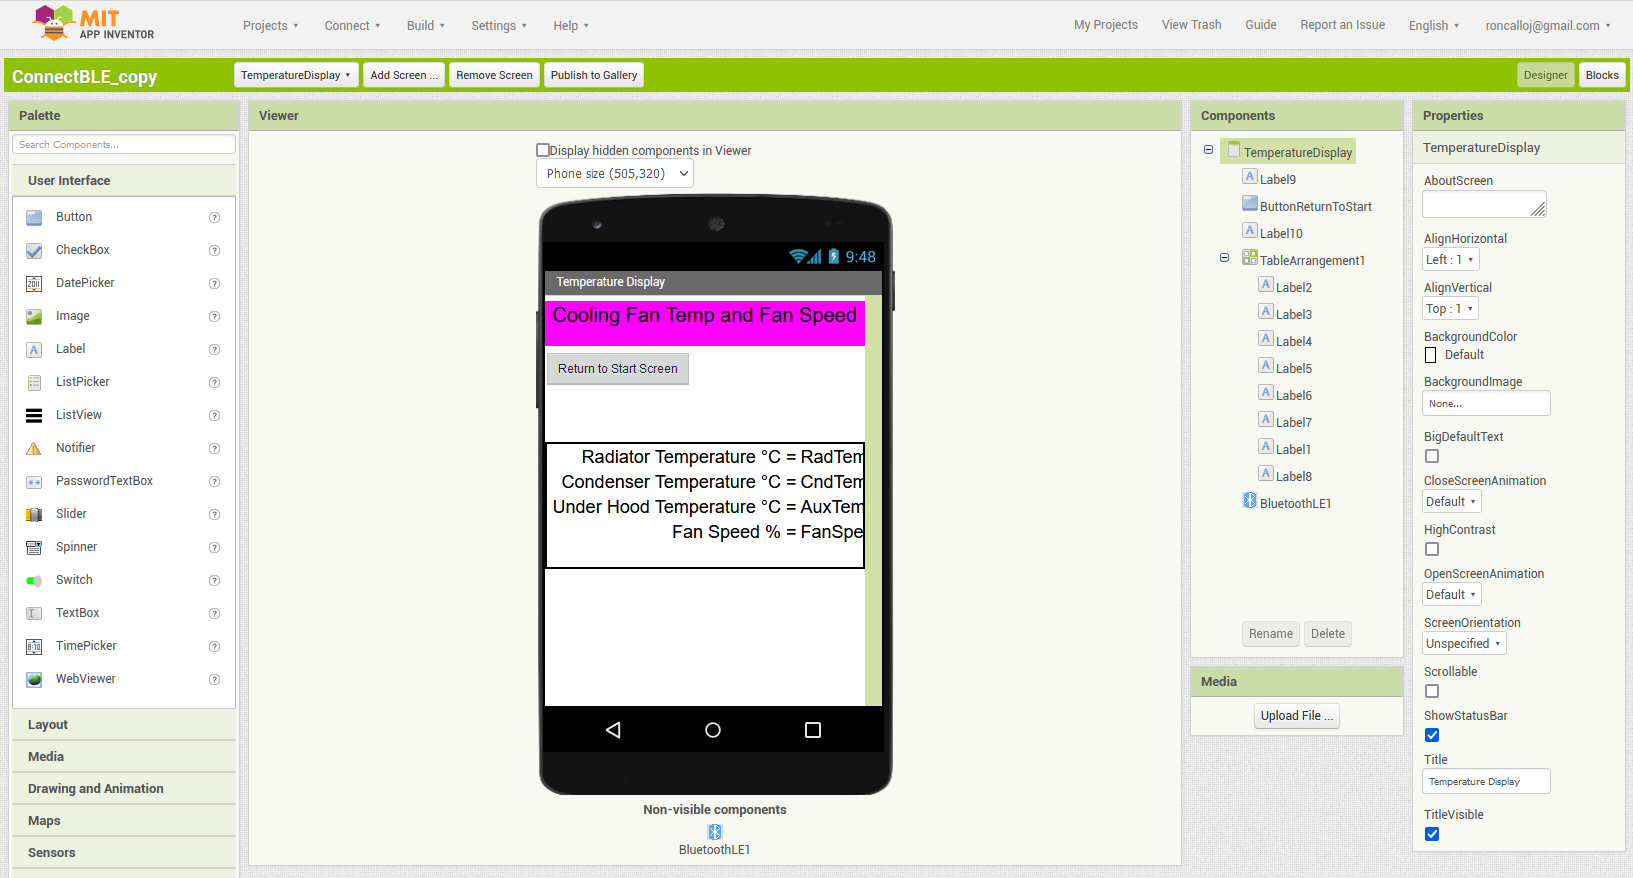This screenshot has width=1633, height=878.
Task: Collapse the TableArrangement1 tree node
Action: [x=1224, y=258]
